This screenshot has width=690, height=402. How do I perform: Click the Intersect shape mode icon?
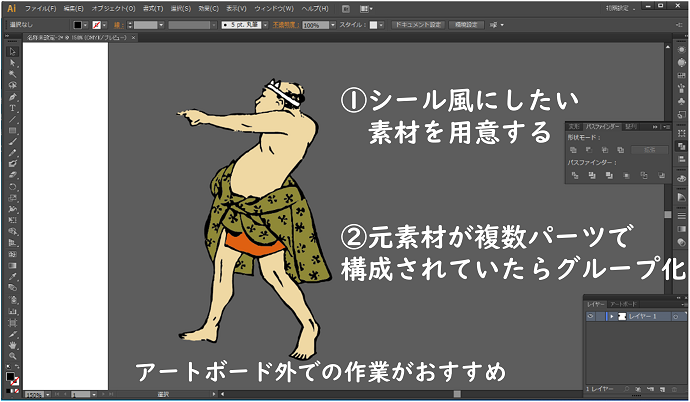tap(605, 150)
